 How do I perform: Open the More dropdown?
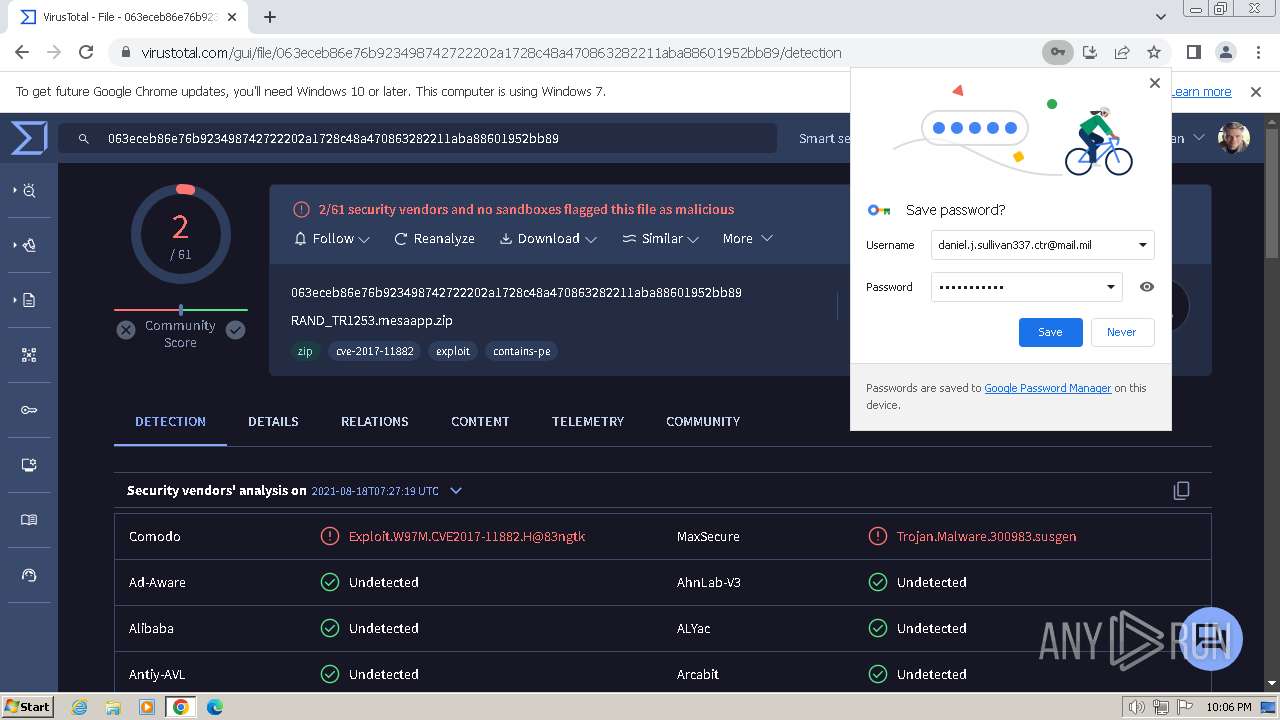tap(747, 239)
